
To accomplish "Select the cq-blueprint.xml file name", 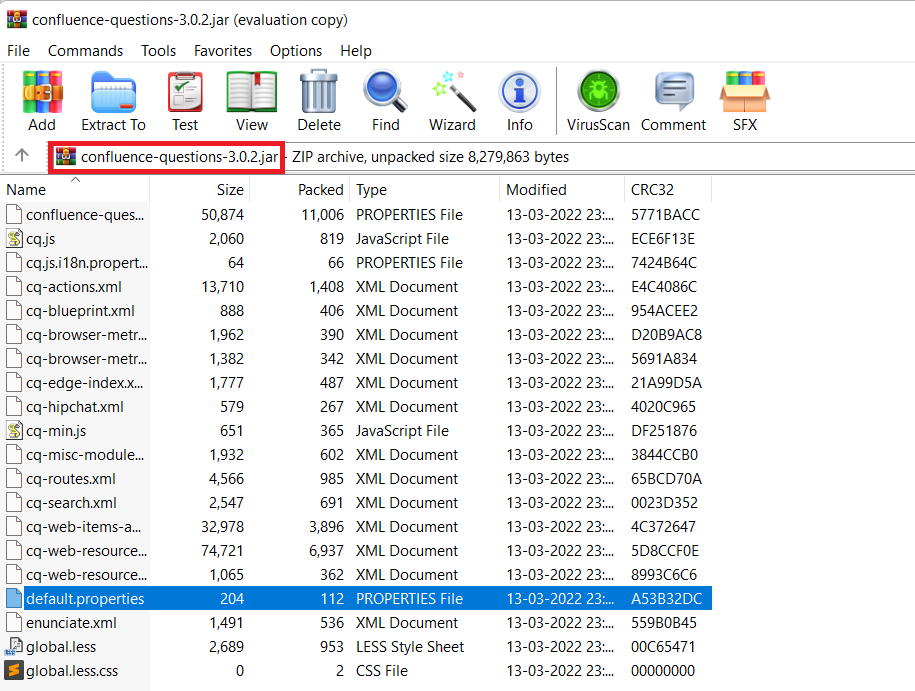I will tap(80, 310).
